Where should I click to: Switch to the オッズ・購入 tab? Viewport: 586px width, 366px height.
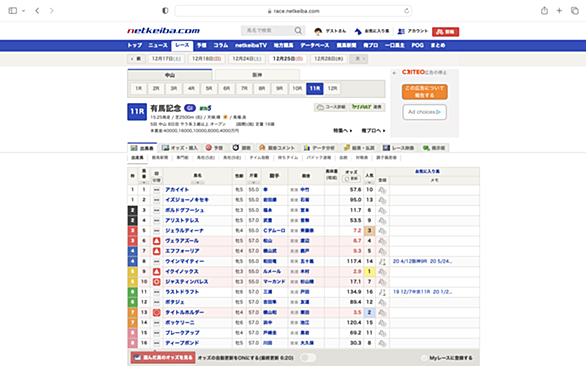180,148
